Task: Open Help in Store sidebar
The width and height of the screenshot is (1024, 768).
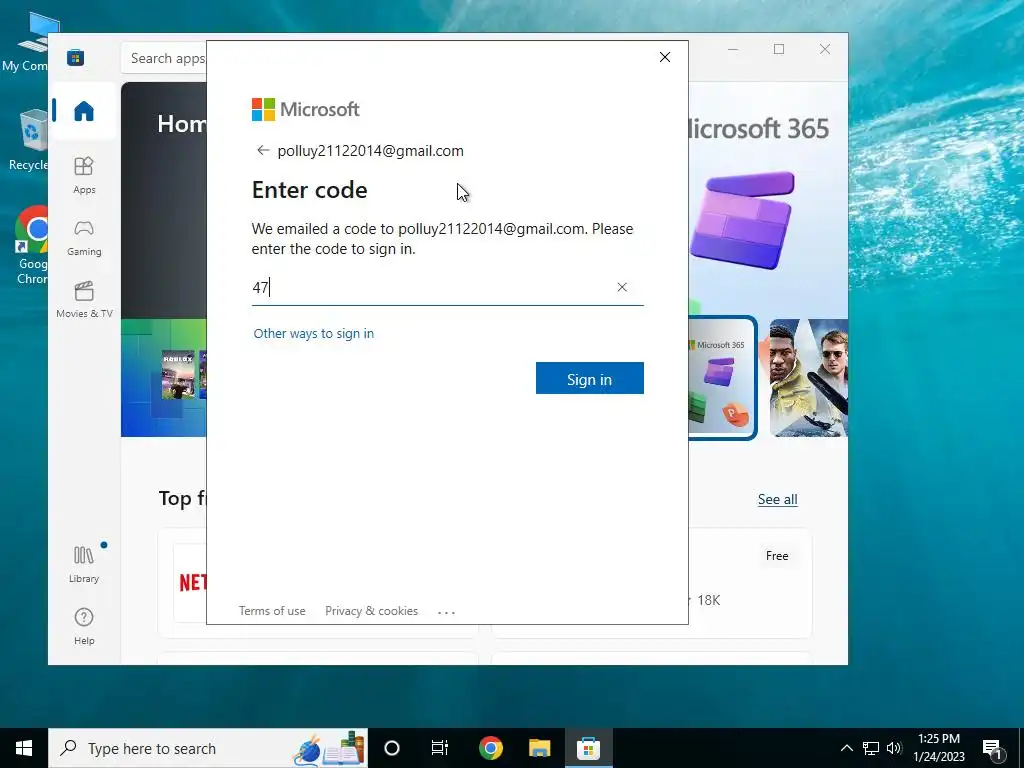Action: 84,626
